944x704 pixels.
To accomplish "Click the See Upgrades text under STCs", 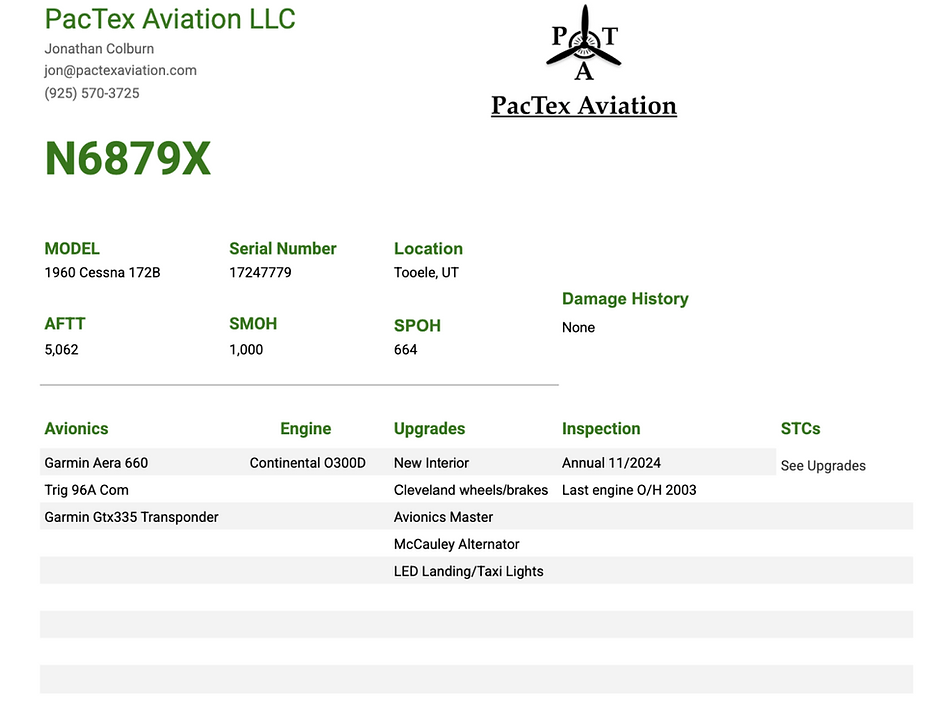I will point(823,466).
